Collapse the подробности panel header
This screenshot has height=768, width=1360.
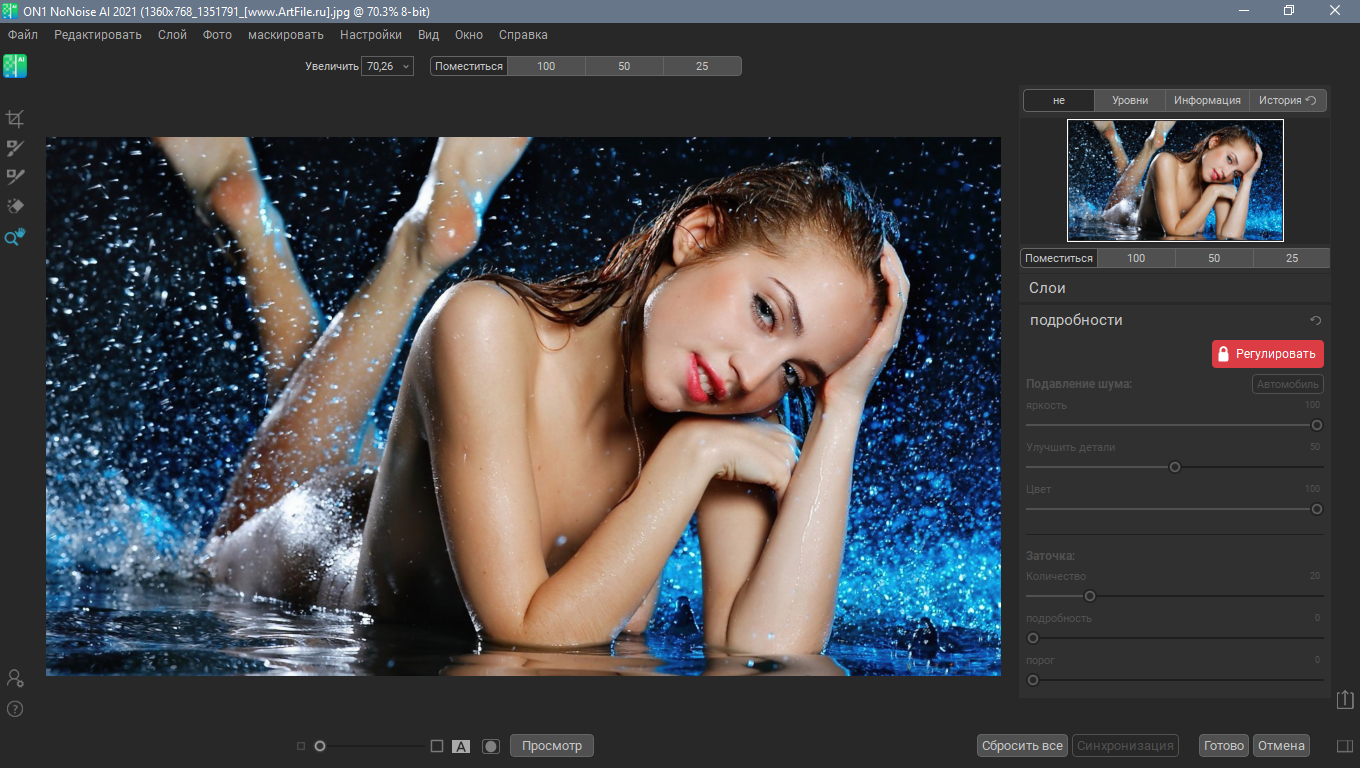click(x=1175, y=320)
